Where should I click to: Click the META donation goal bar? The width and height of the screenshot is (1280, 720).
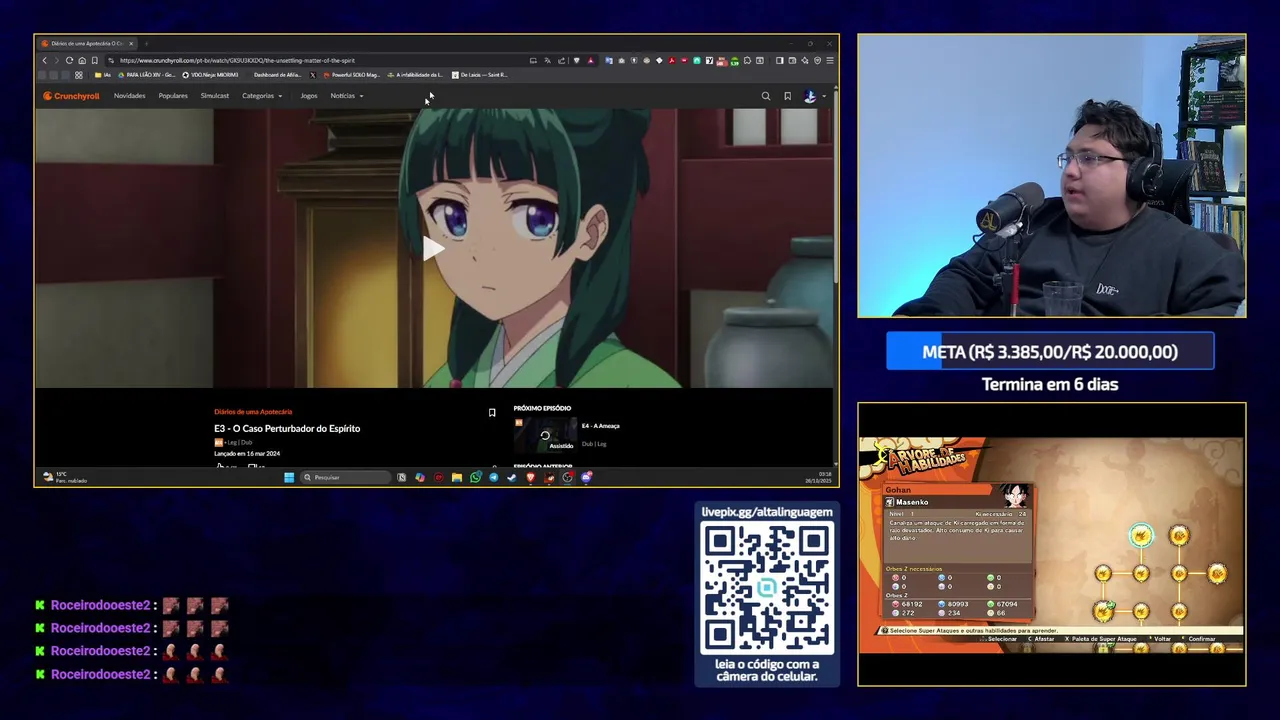(1050, 352)
